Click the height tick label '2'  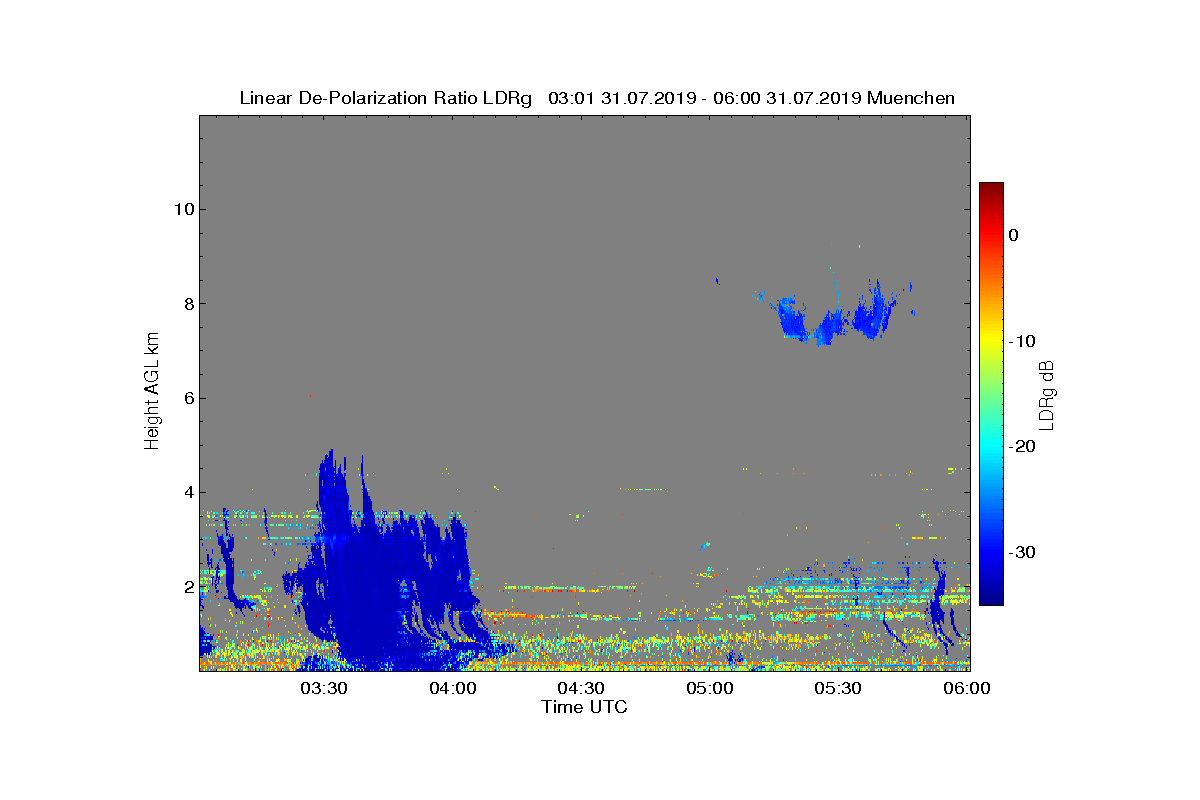187,587
